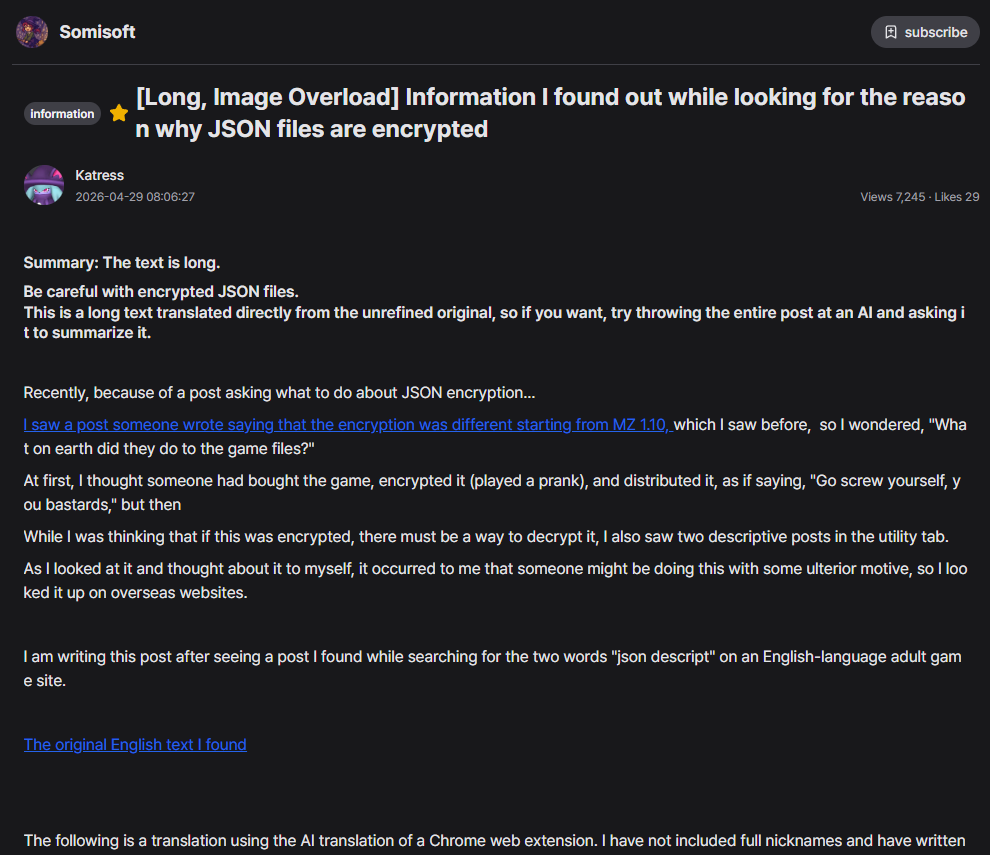Click the post timestamp 2026-04-29 08:06:27
Image resolution: width=990 pixels, height=855 pixels.
pyautogui.click(x=135, y=196)
